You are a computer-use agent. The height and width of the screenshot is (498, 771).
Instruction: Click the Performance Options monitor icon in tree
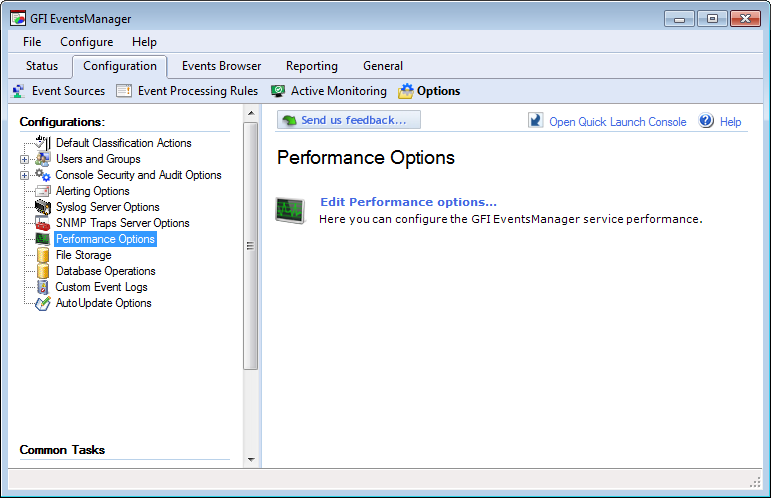[x=43, y=239]
